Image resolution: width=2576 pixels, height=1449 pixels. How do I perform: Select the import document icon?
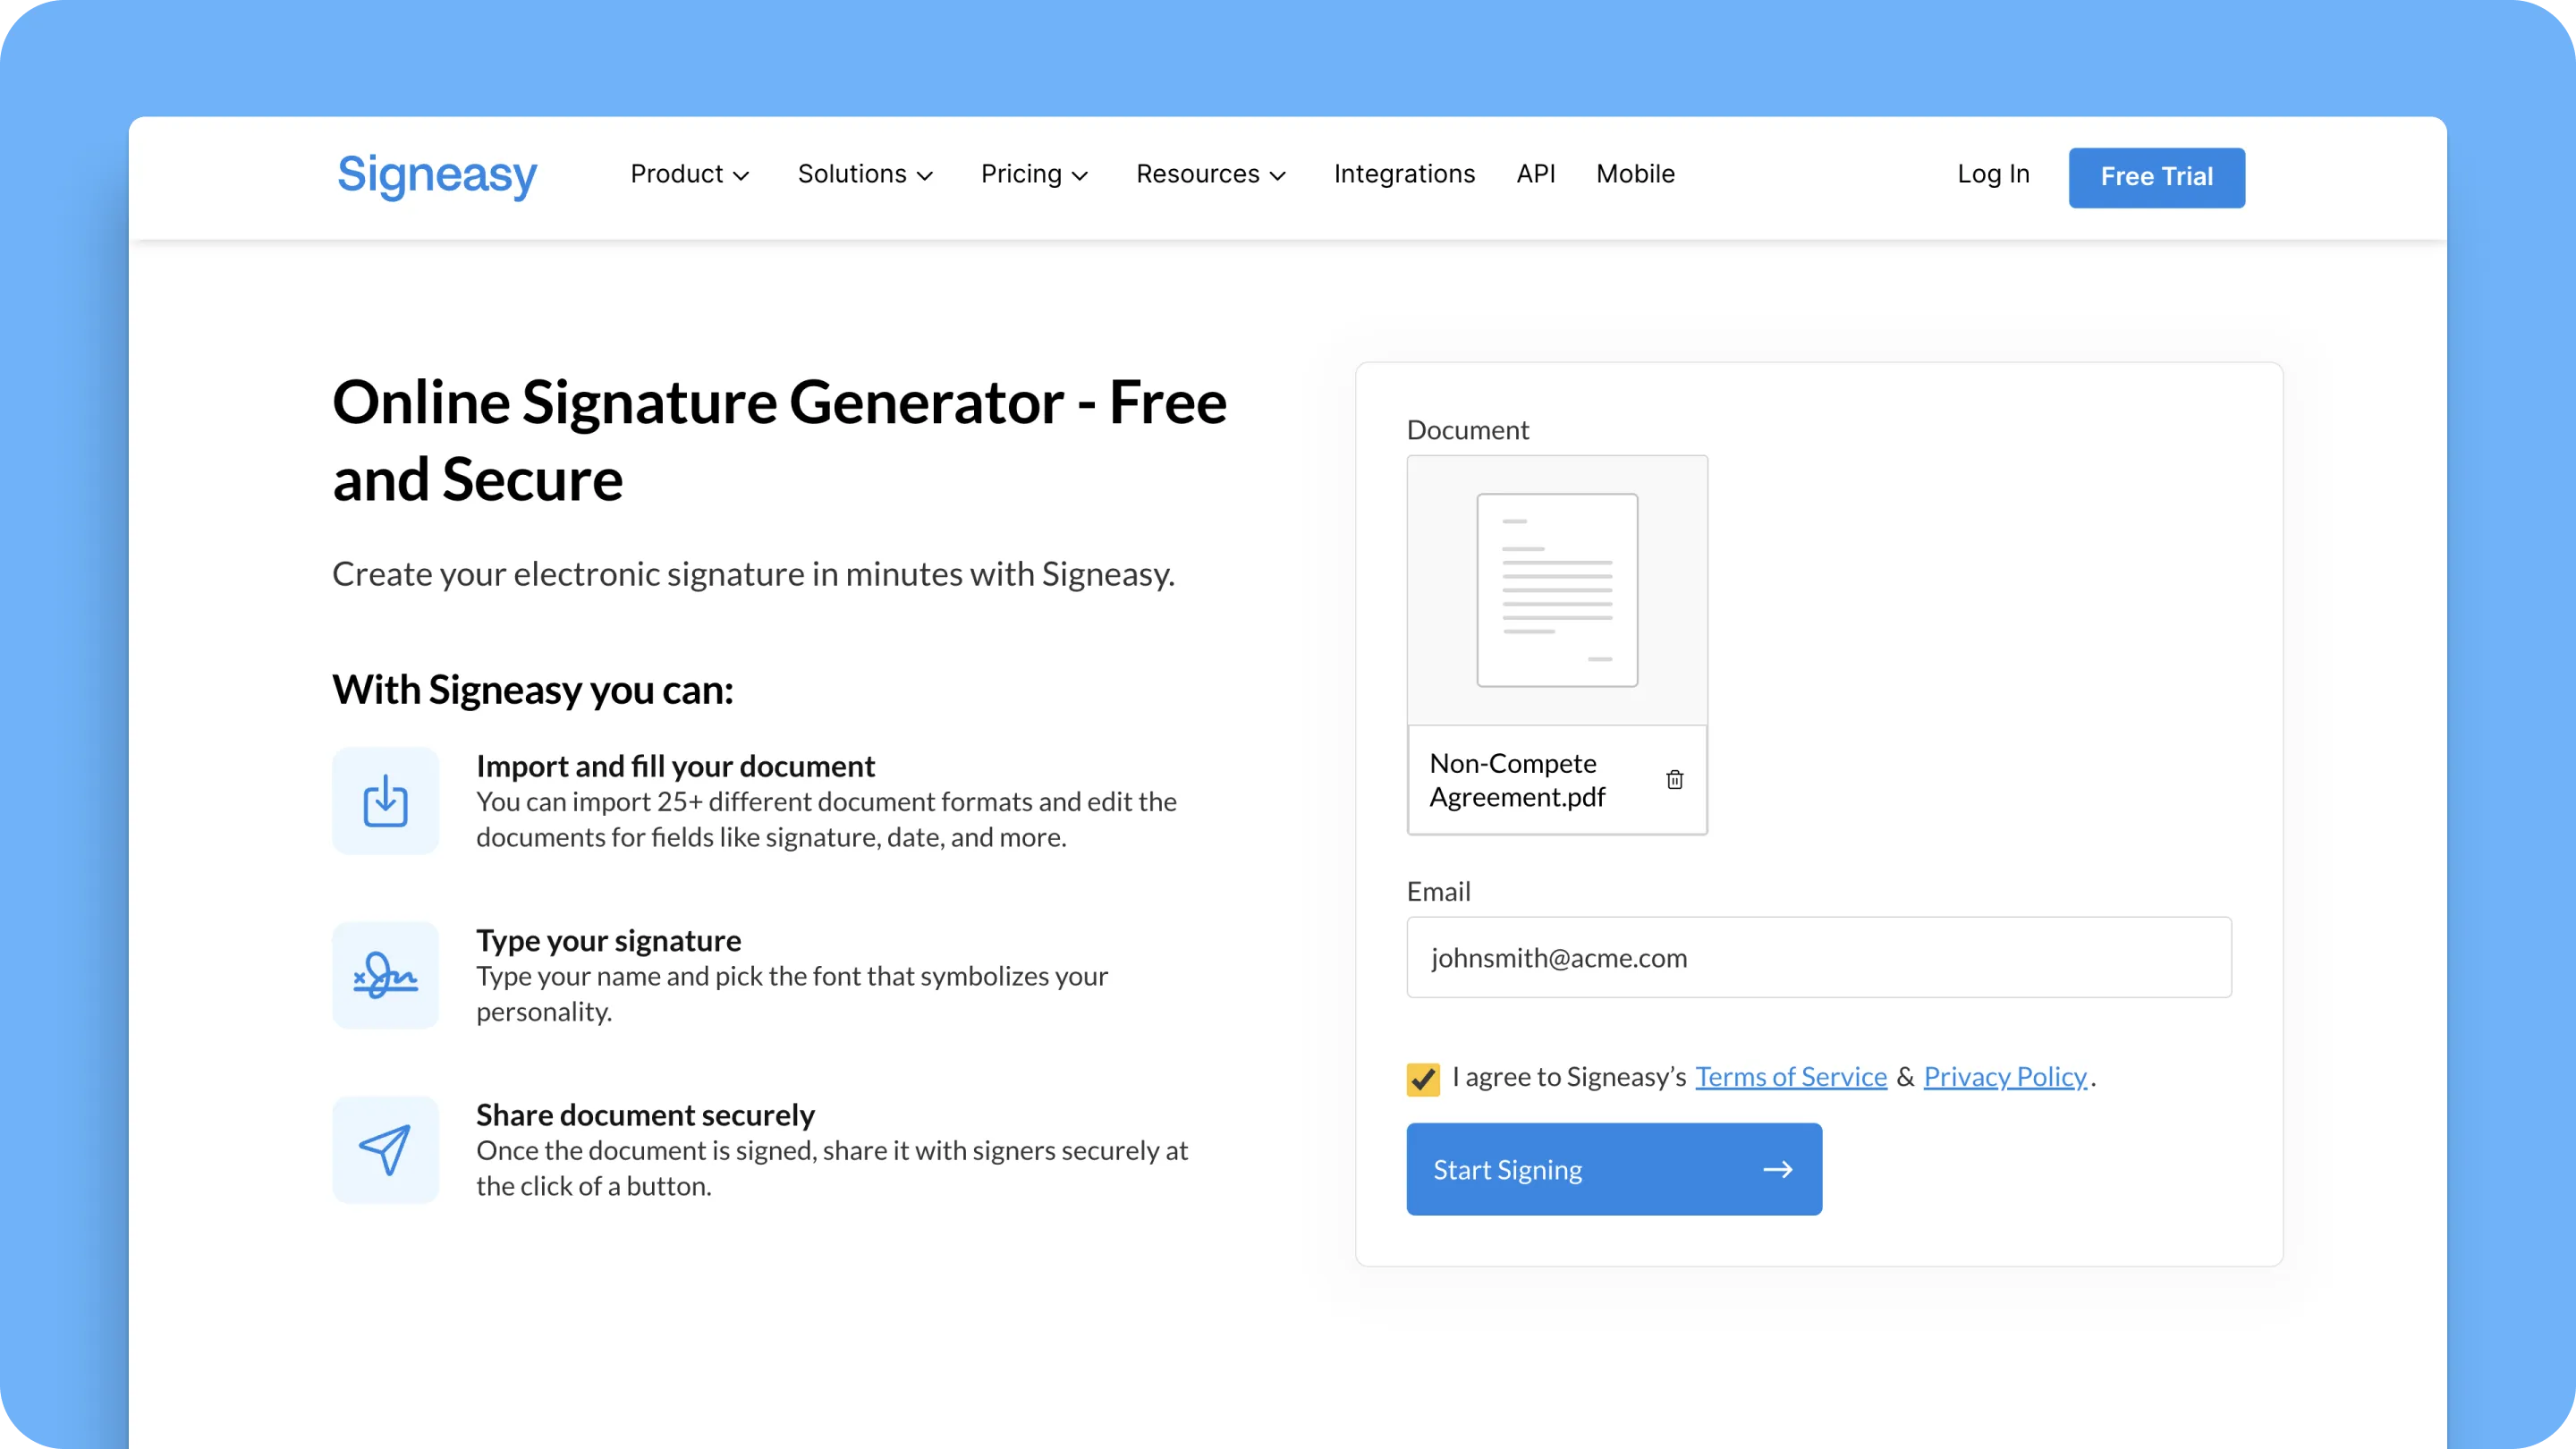click(385, 800)
